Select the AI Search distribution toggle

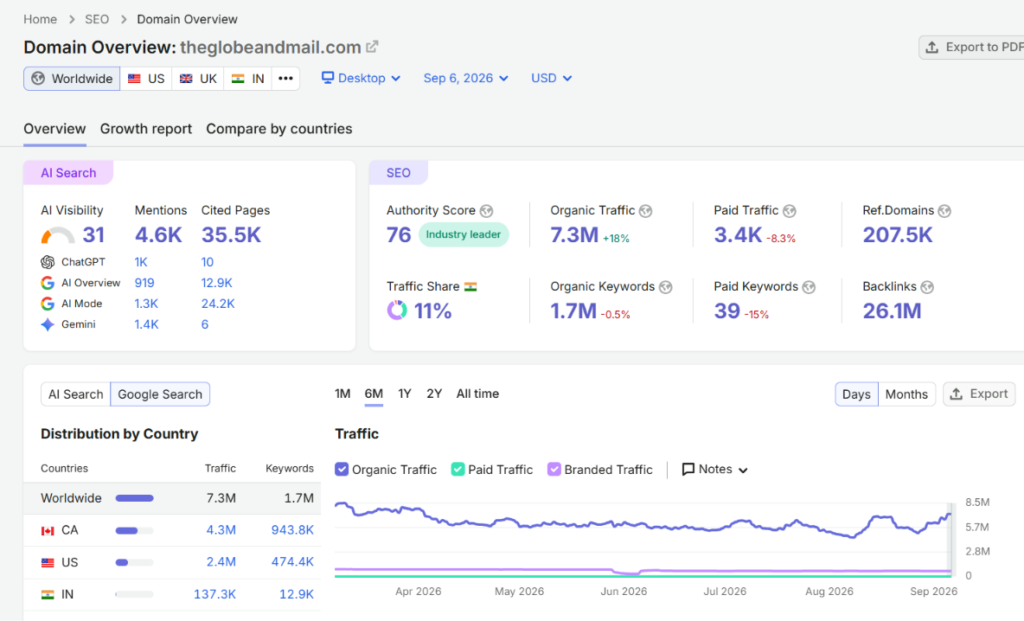tap(76, 394)
